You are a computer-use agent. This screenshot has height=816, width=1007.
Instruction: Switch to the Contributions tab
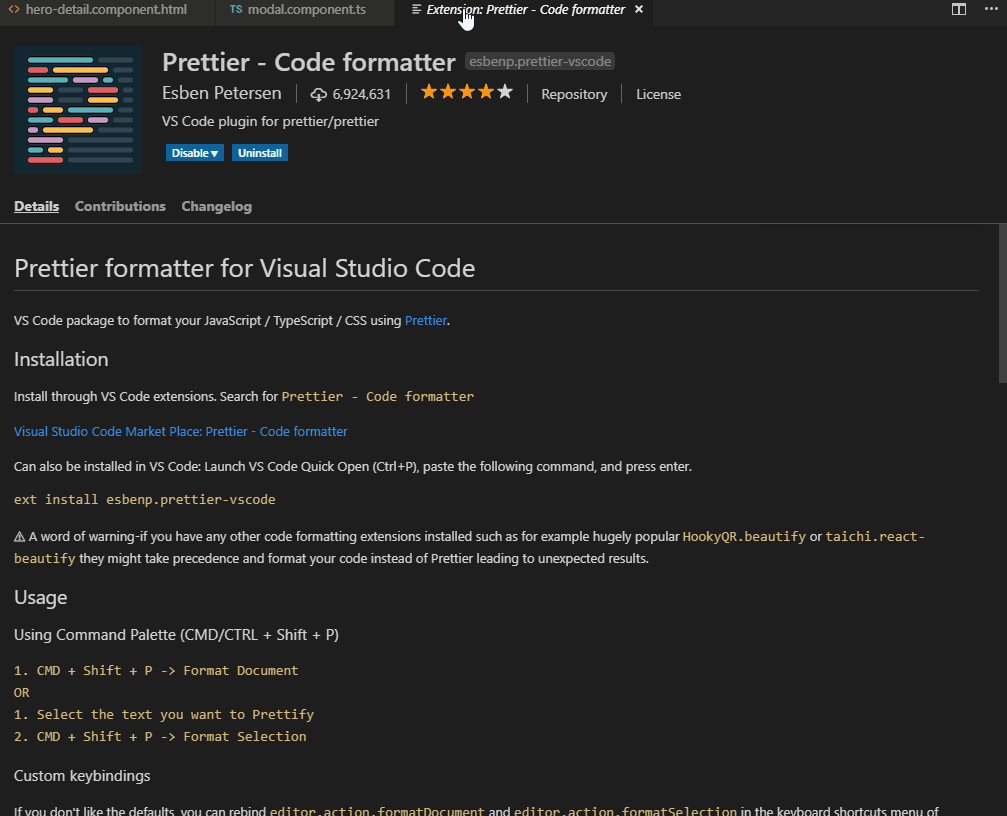coord(120,206)
